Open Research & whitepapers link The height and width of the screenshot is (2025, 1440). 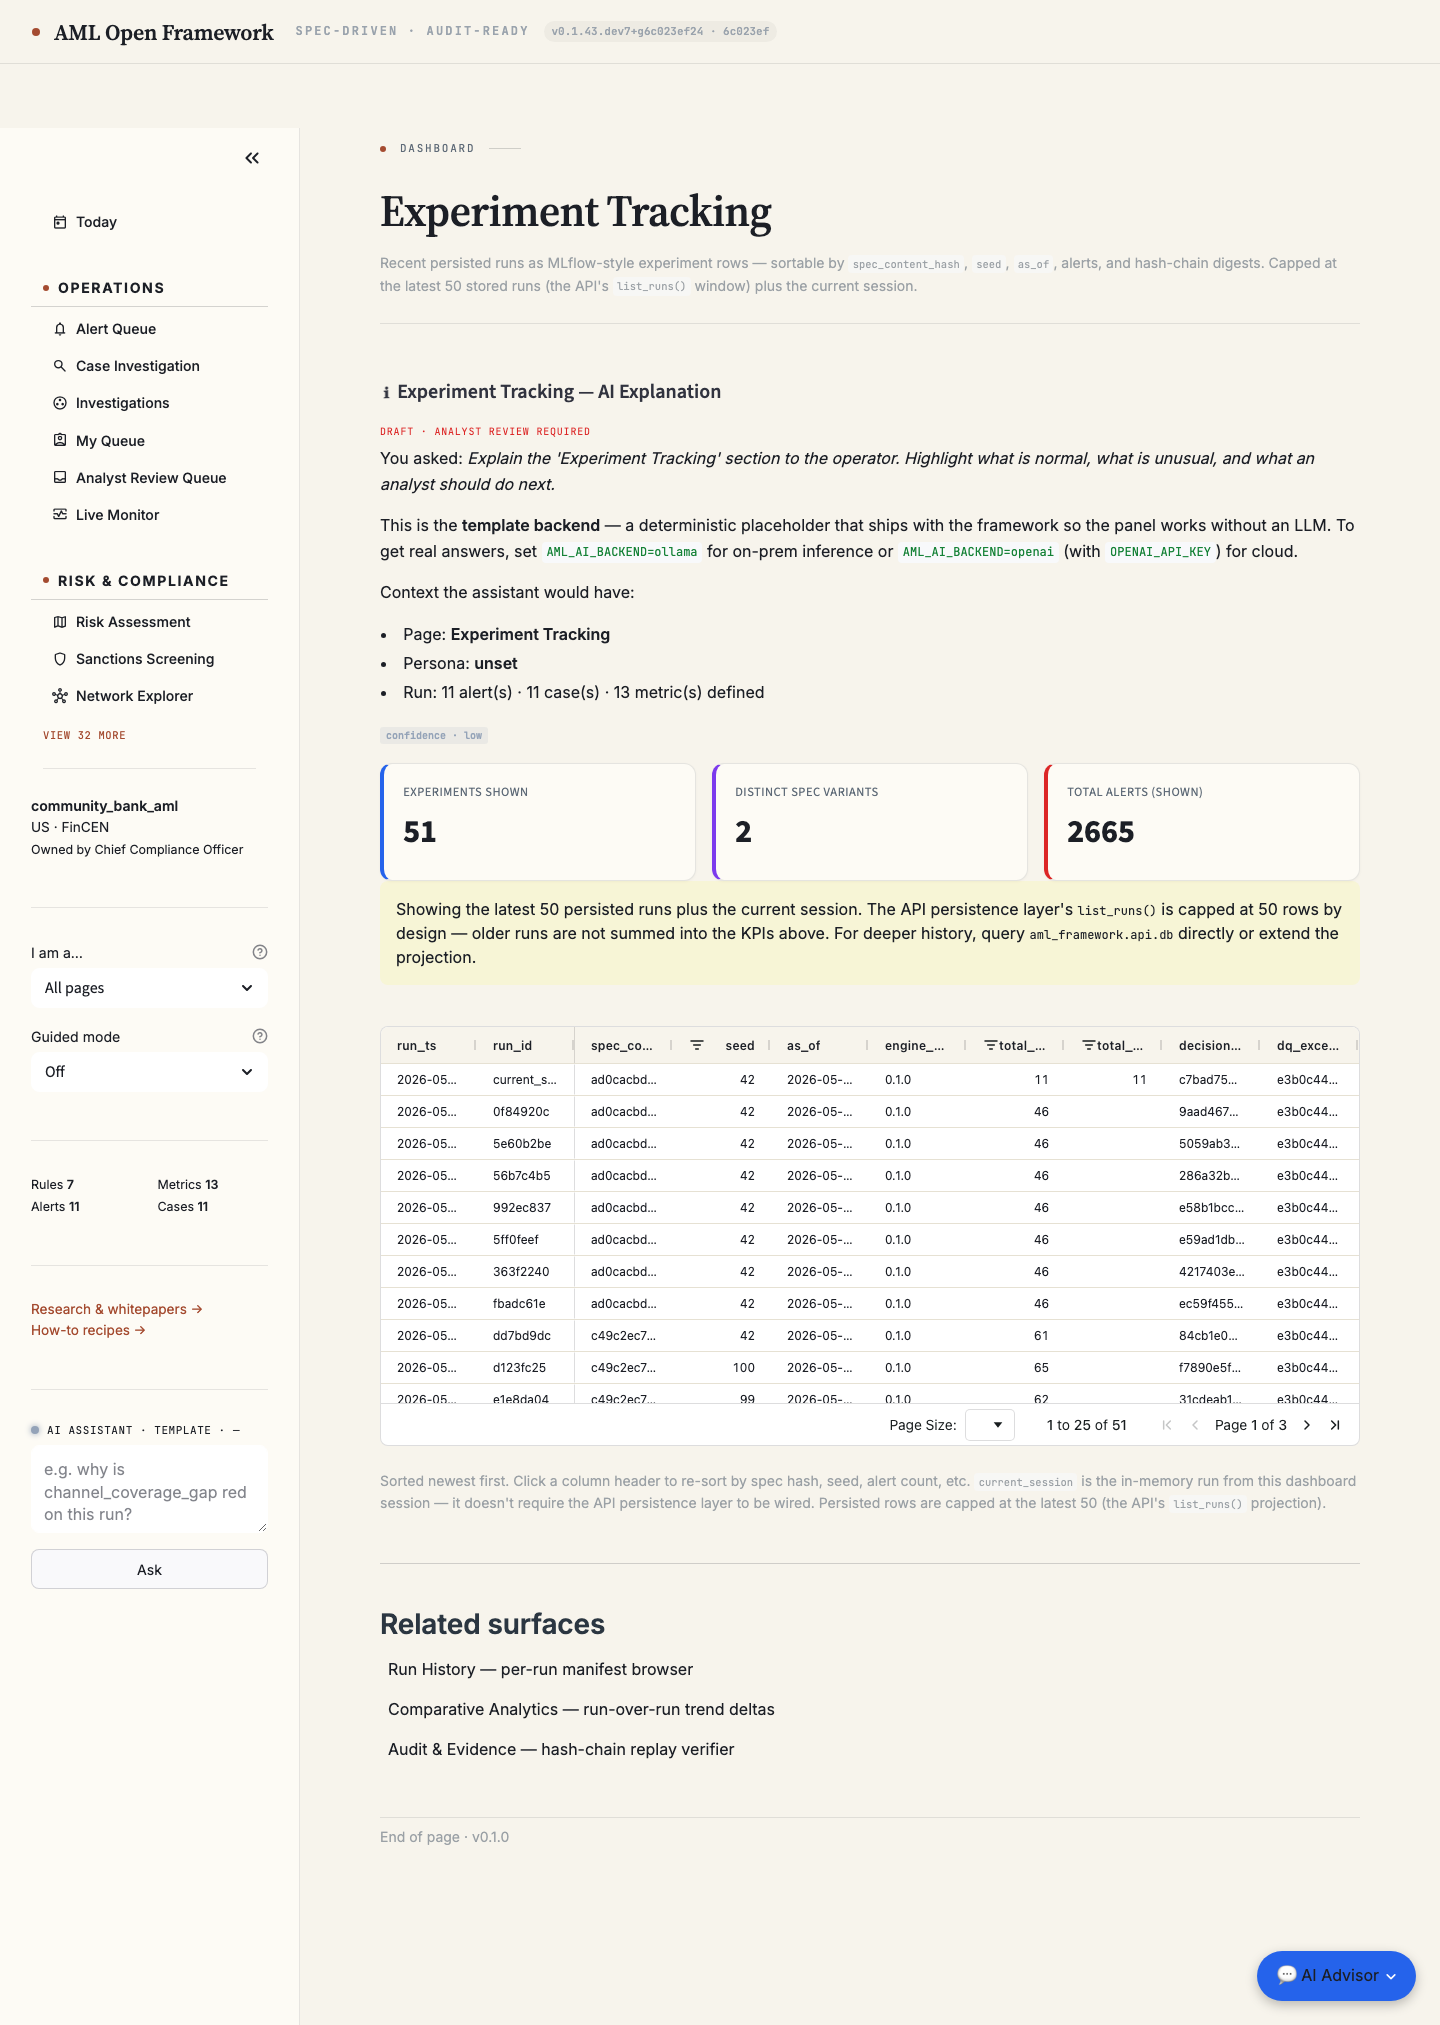click(x=117, y=1309)
